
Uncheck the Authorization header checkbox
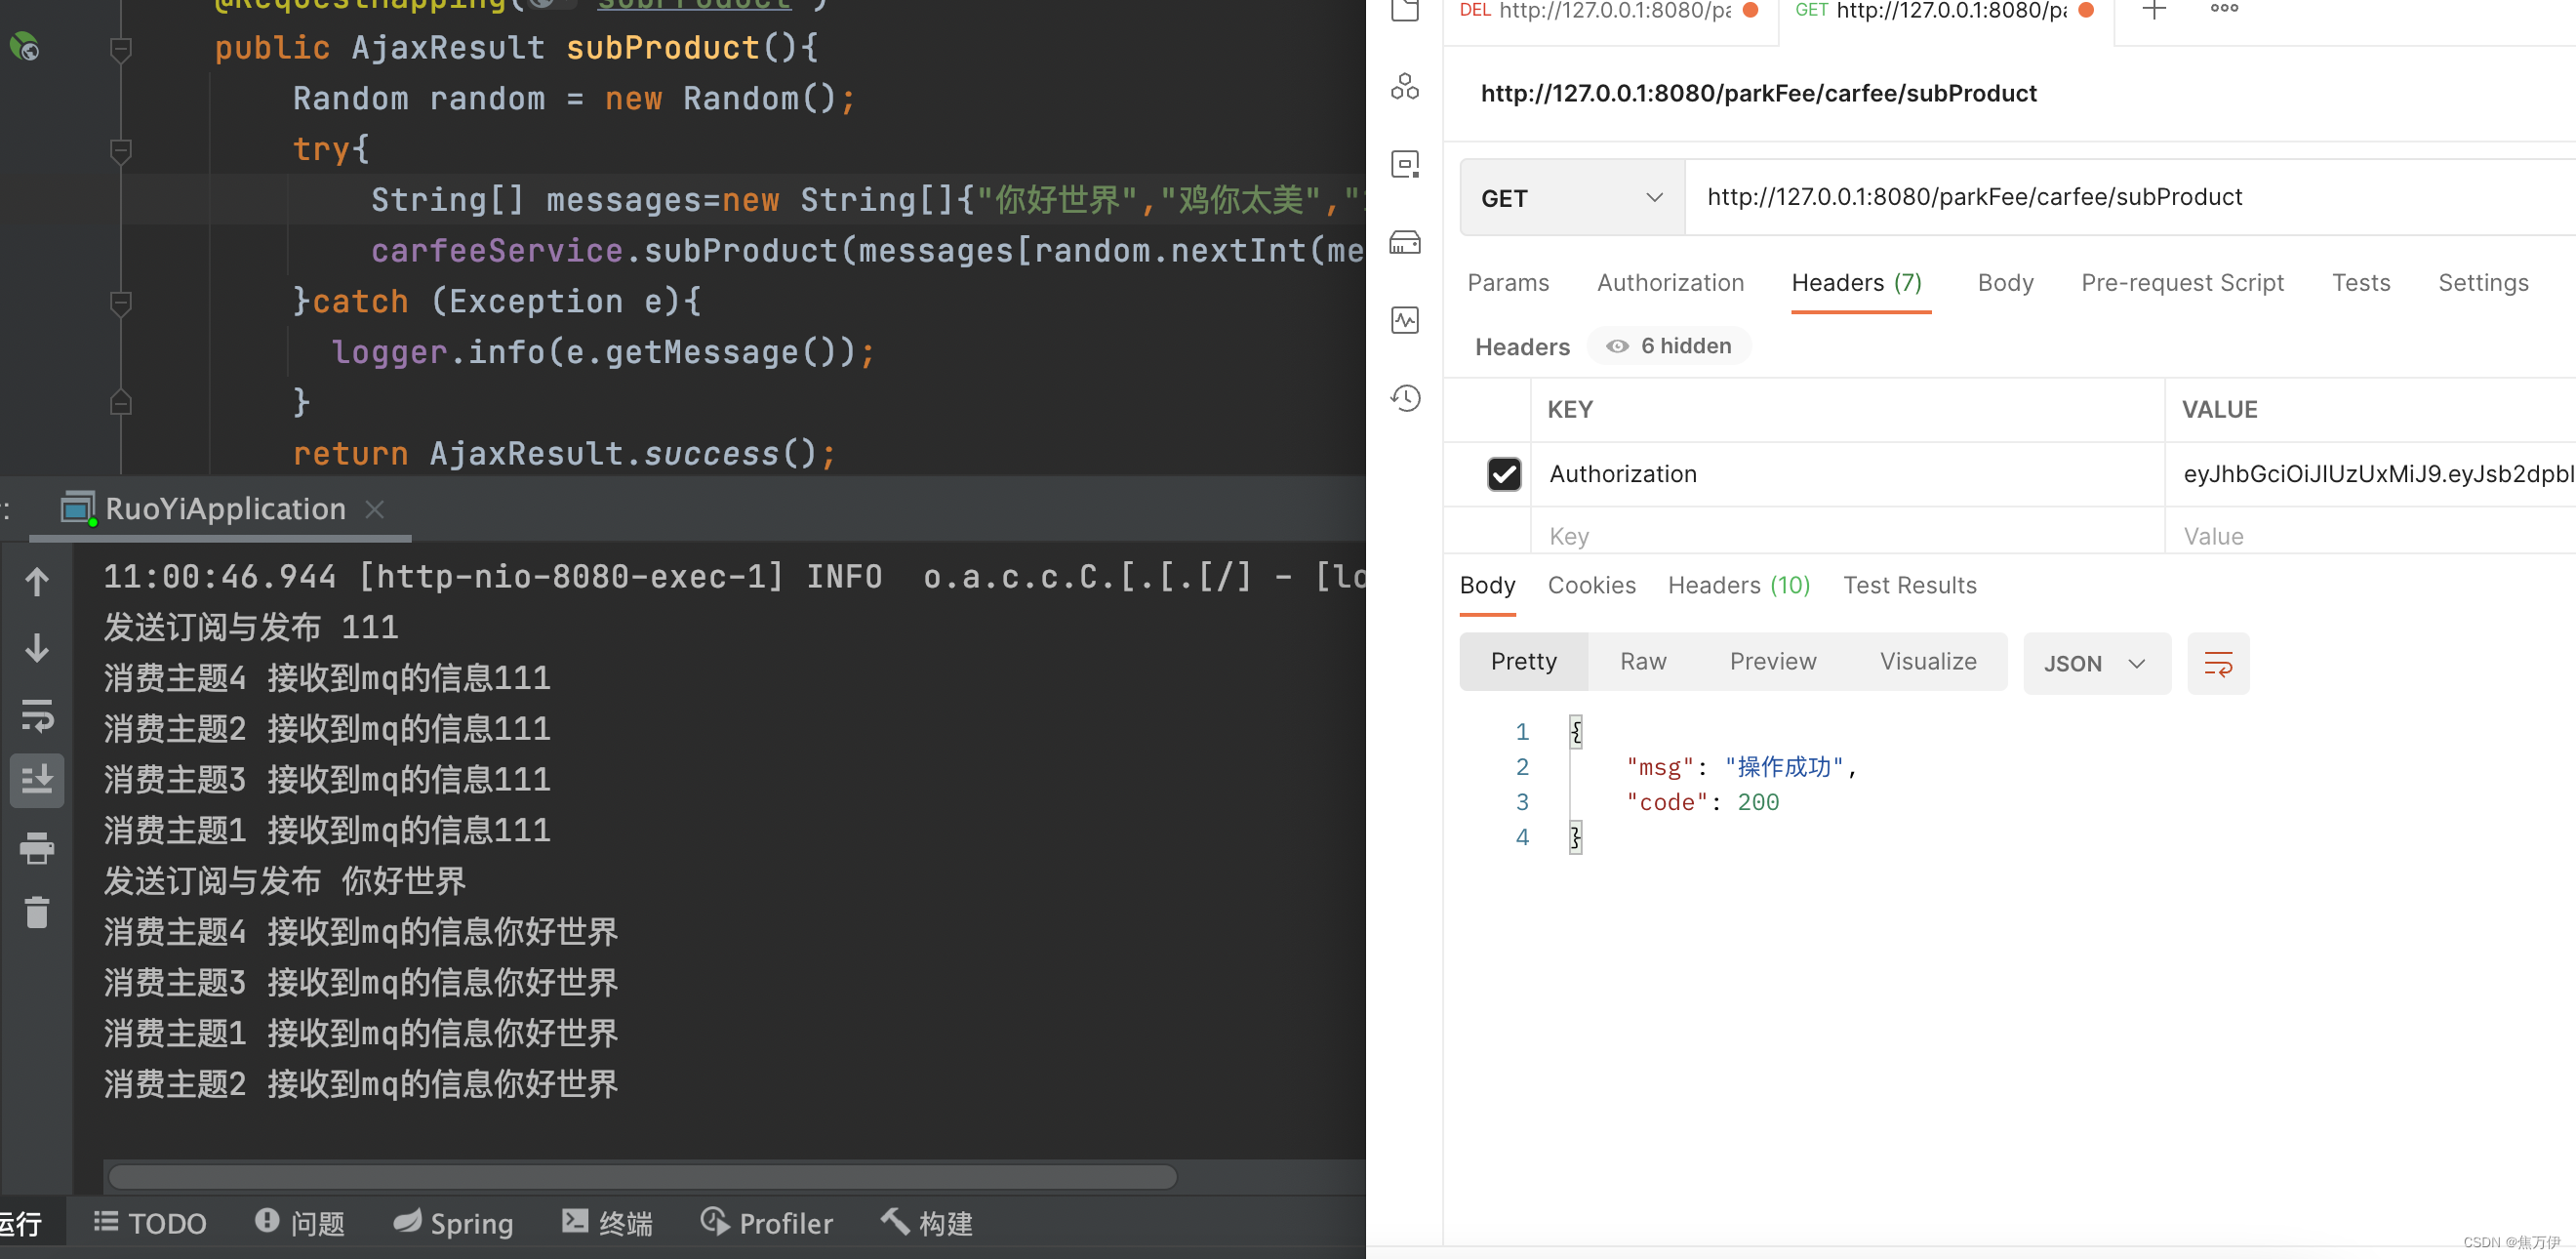(x=1503, y=474)
